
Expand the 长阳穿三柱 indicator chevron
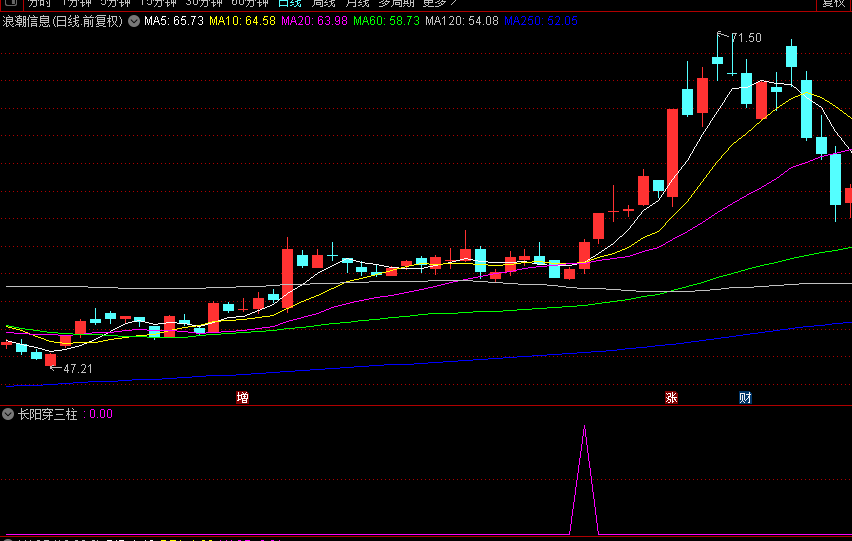(x=8, y=414)
